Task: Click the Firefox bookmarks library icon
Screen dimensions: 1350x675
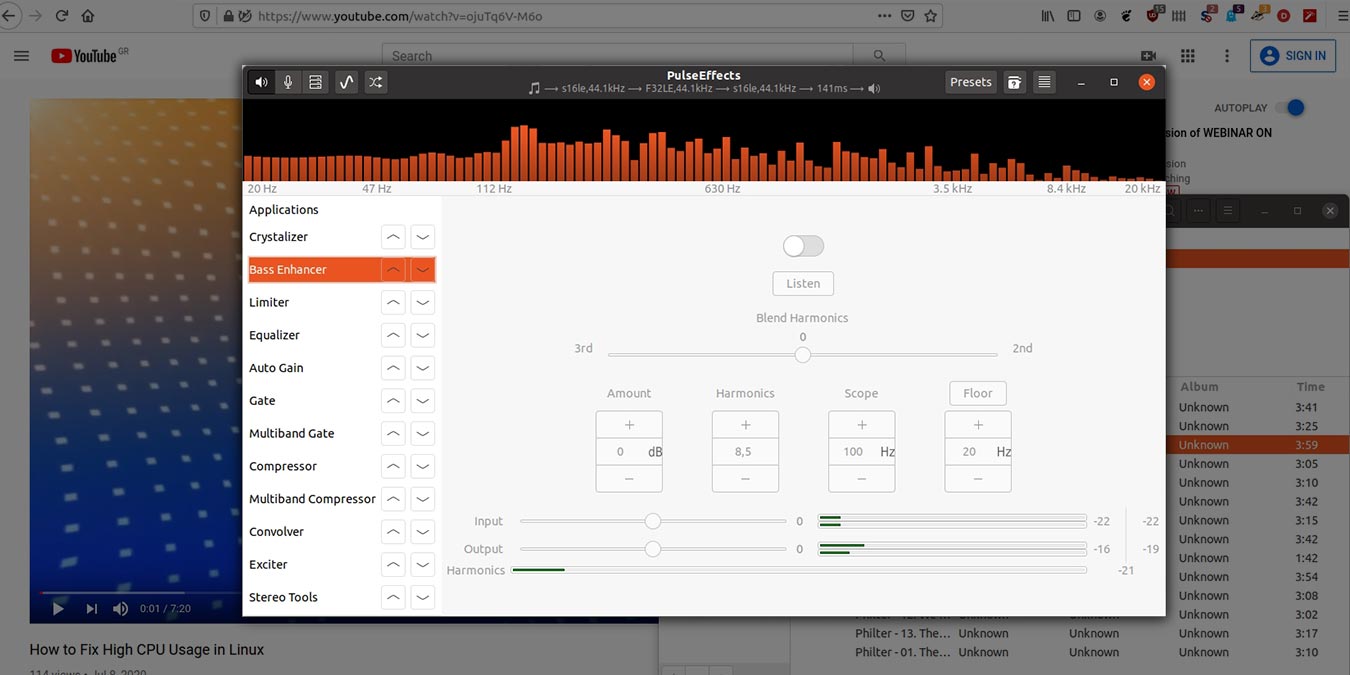Action: [1046, 15]
